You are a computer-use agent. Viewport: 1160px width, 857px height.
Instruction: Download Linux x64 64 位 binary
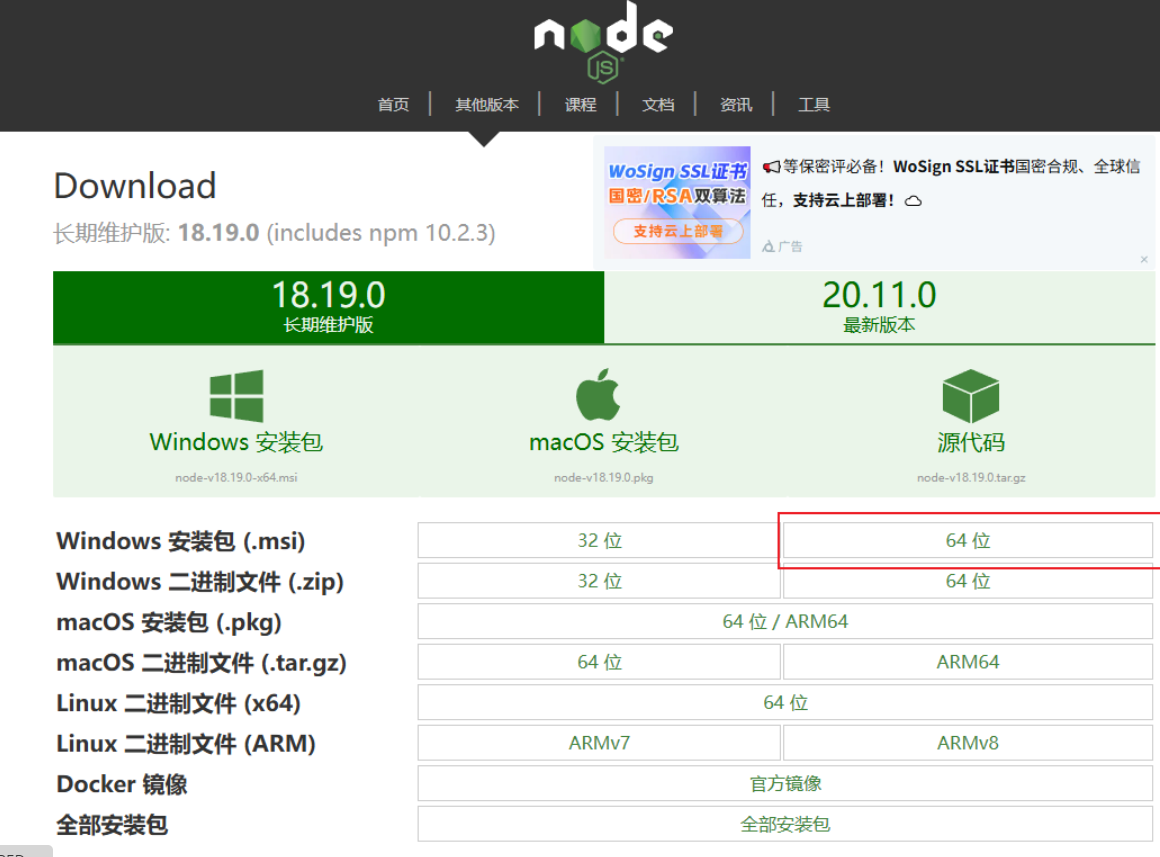click(x=785, y=702)
